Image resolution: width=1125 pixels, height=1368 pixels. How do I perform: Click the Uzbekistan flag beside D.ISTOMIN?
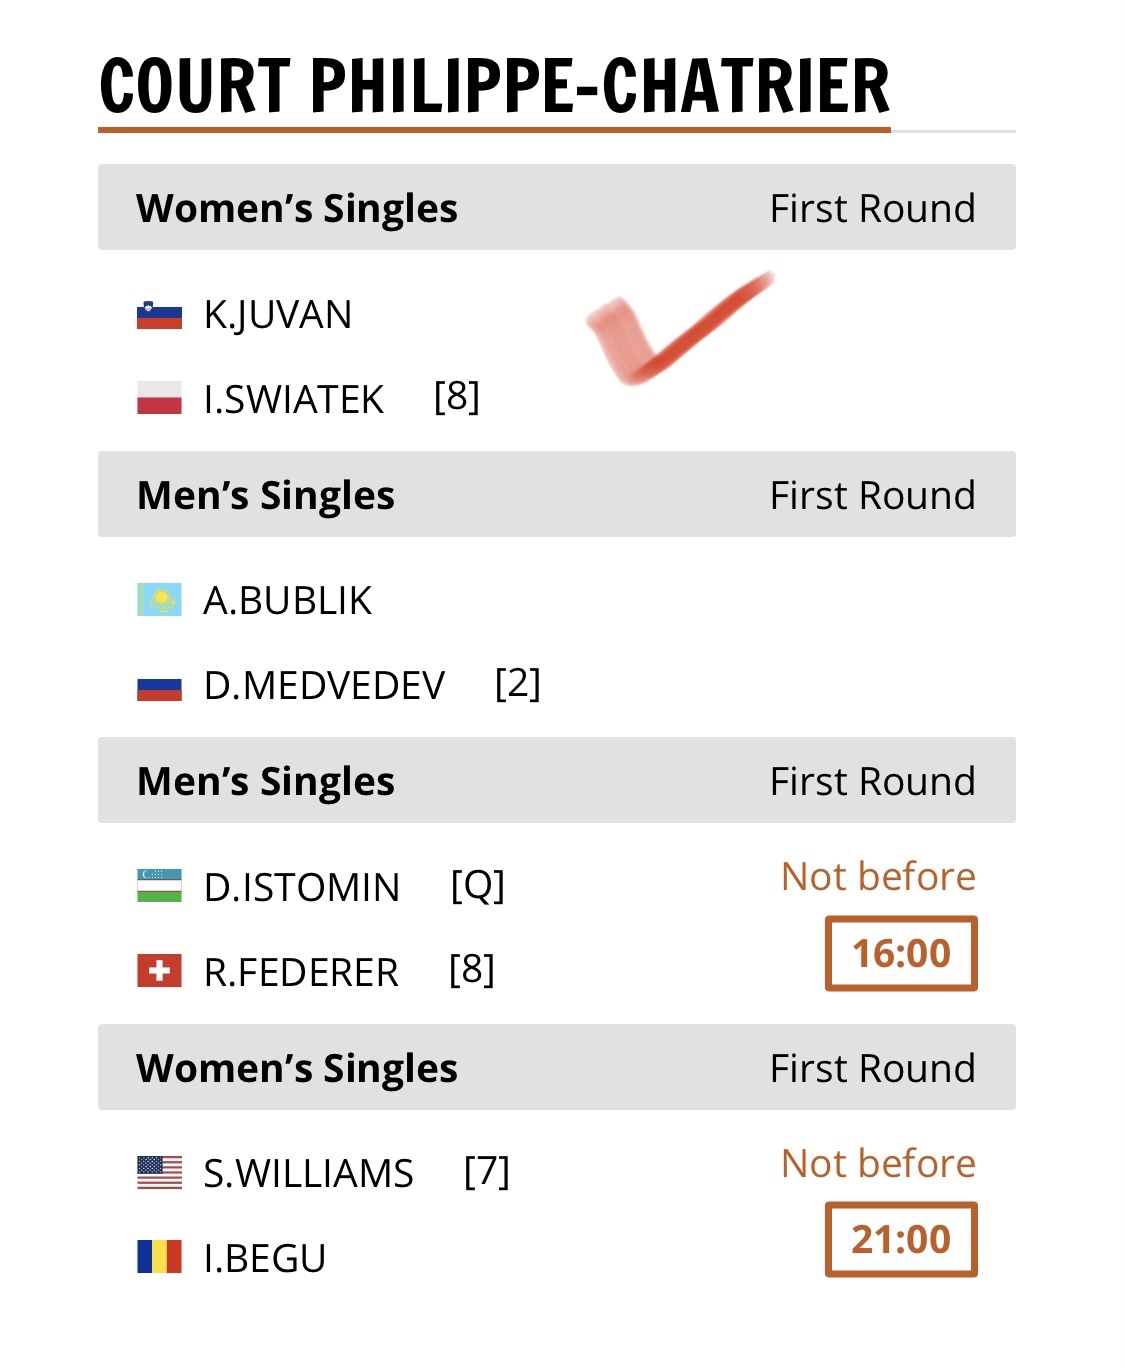click(159, 886)
